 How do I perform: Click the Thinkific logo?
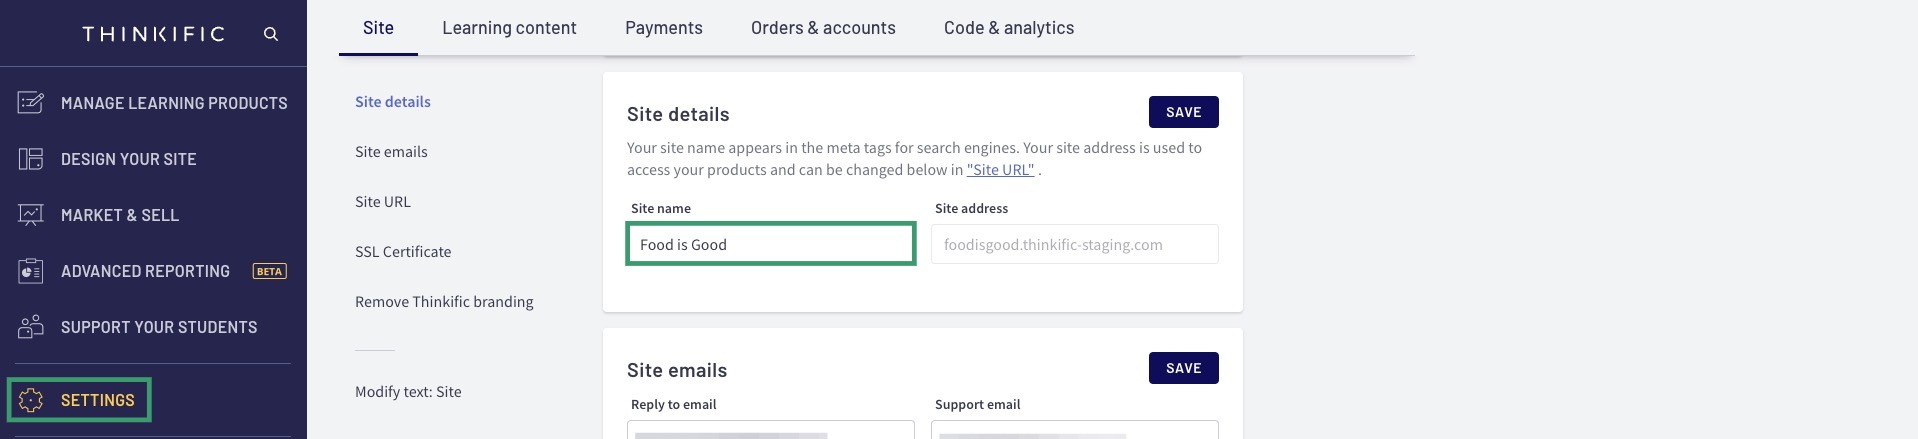(x=154, y=34)
